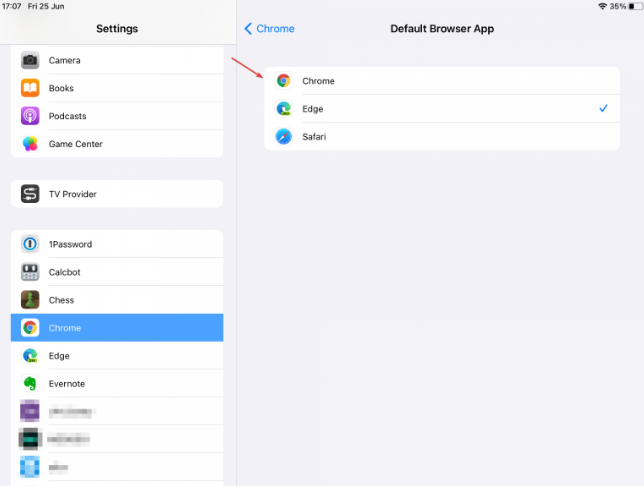Viewport: 644px width, 486px height.
Task: Tap the Fri 25 Jun date
Action: [46, 6]
